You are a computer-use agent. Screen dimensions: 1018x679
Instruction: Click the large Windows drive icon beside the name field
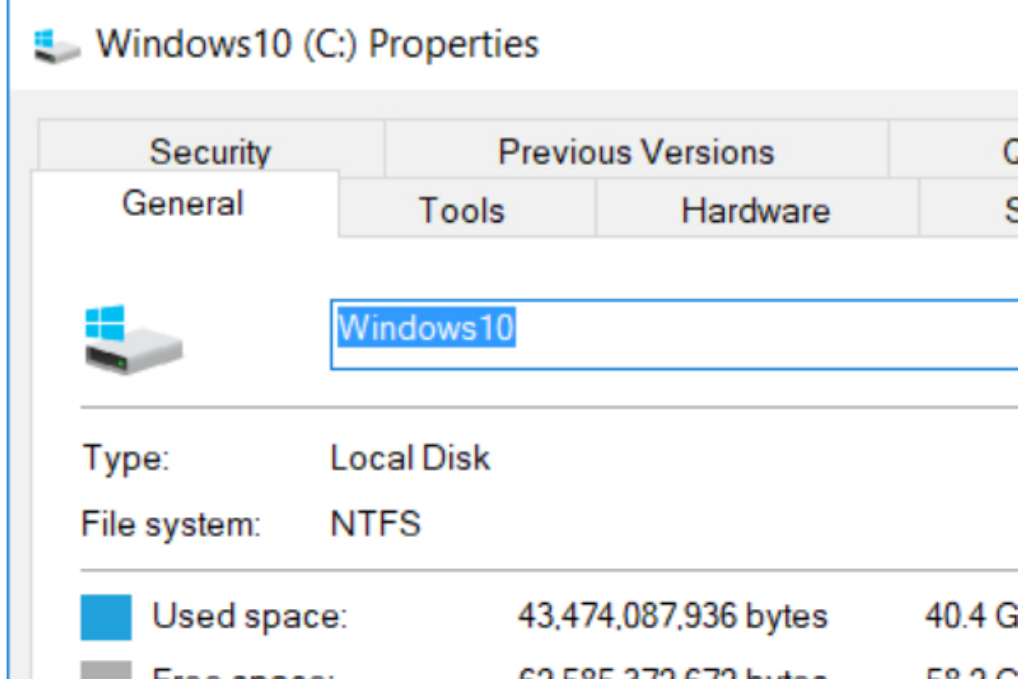pos(133,340)
